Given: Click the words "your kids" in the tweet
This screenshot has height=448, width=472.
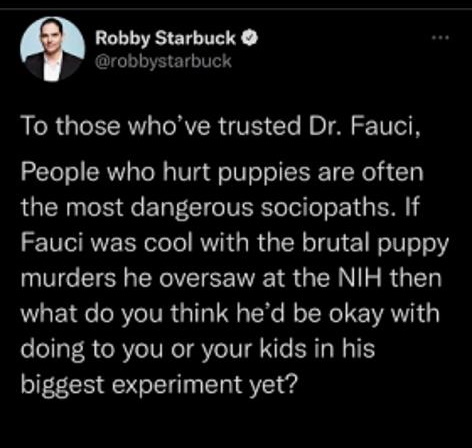Looking at the screenshot, I should click(254, 350).
